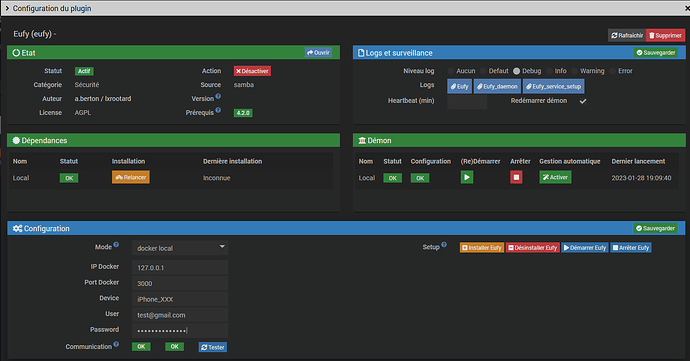Start the daemon with the green play icon

coord(466,177)
